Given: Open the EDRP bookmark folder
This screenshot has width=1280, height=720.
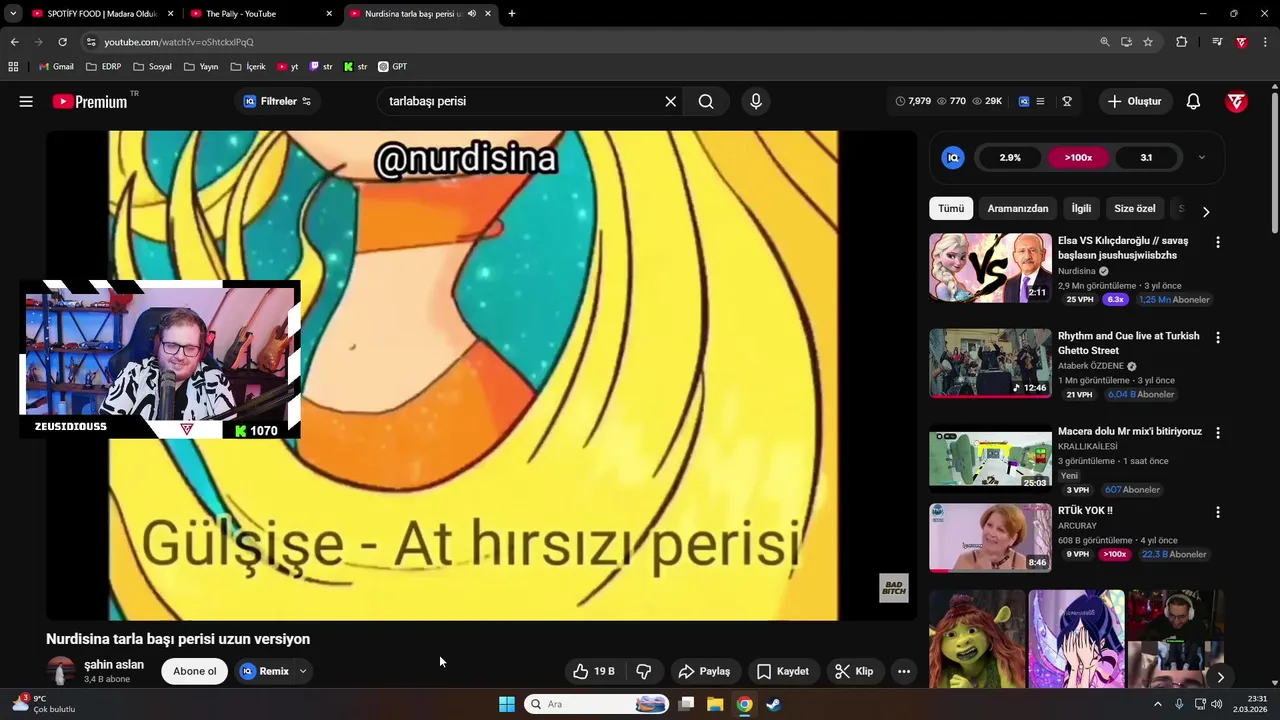Looking at the screenshot, I should 104,67.
